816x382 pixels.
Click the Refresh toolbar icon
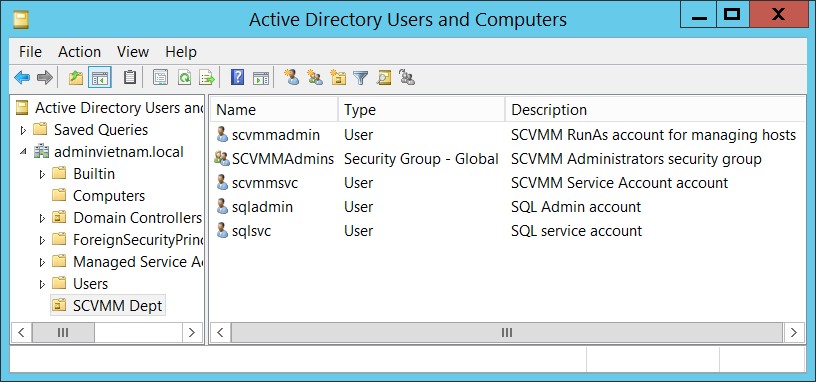pyautogui.click(x=184, y=78)
